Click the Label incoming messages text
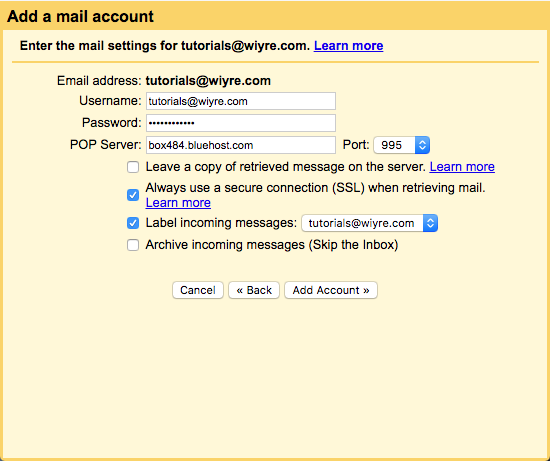Image resolution: width=550 pixels, height=461 pixels. 221,223
